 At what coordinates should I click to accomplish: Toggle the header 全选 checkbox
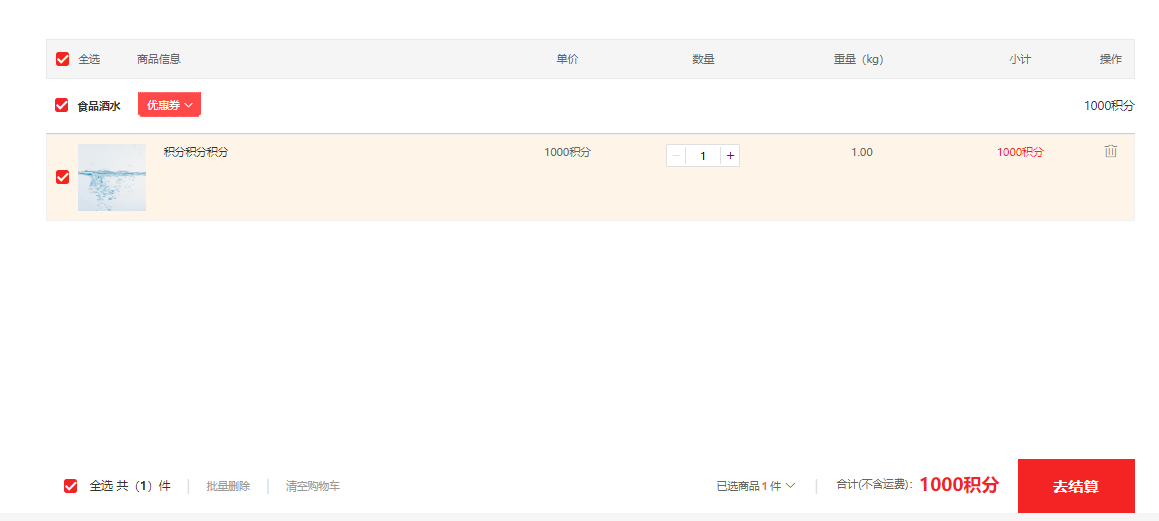pyautogui.click(x=63, y=59)
